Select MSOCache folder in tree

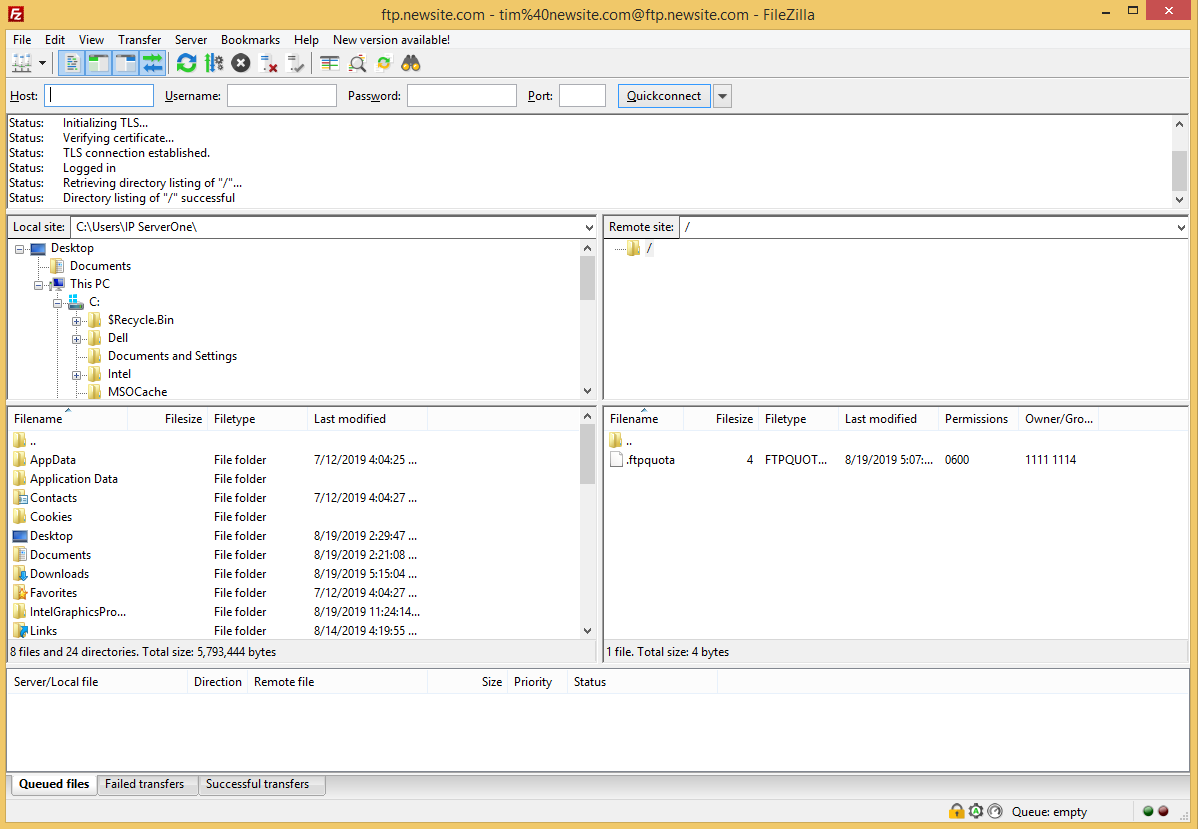click(x=138, y=392)
